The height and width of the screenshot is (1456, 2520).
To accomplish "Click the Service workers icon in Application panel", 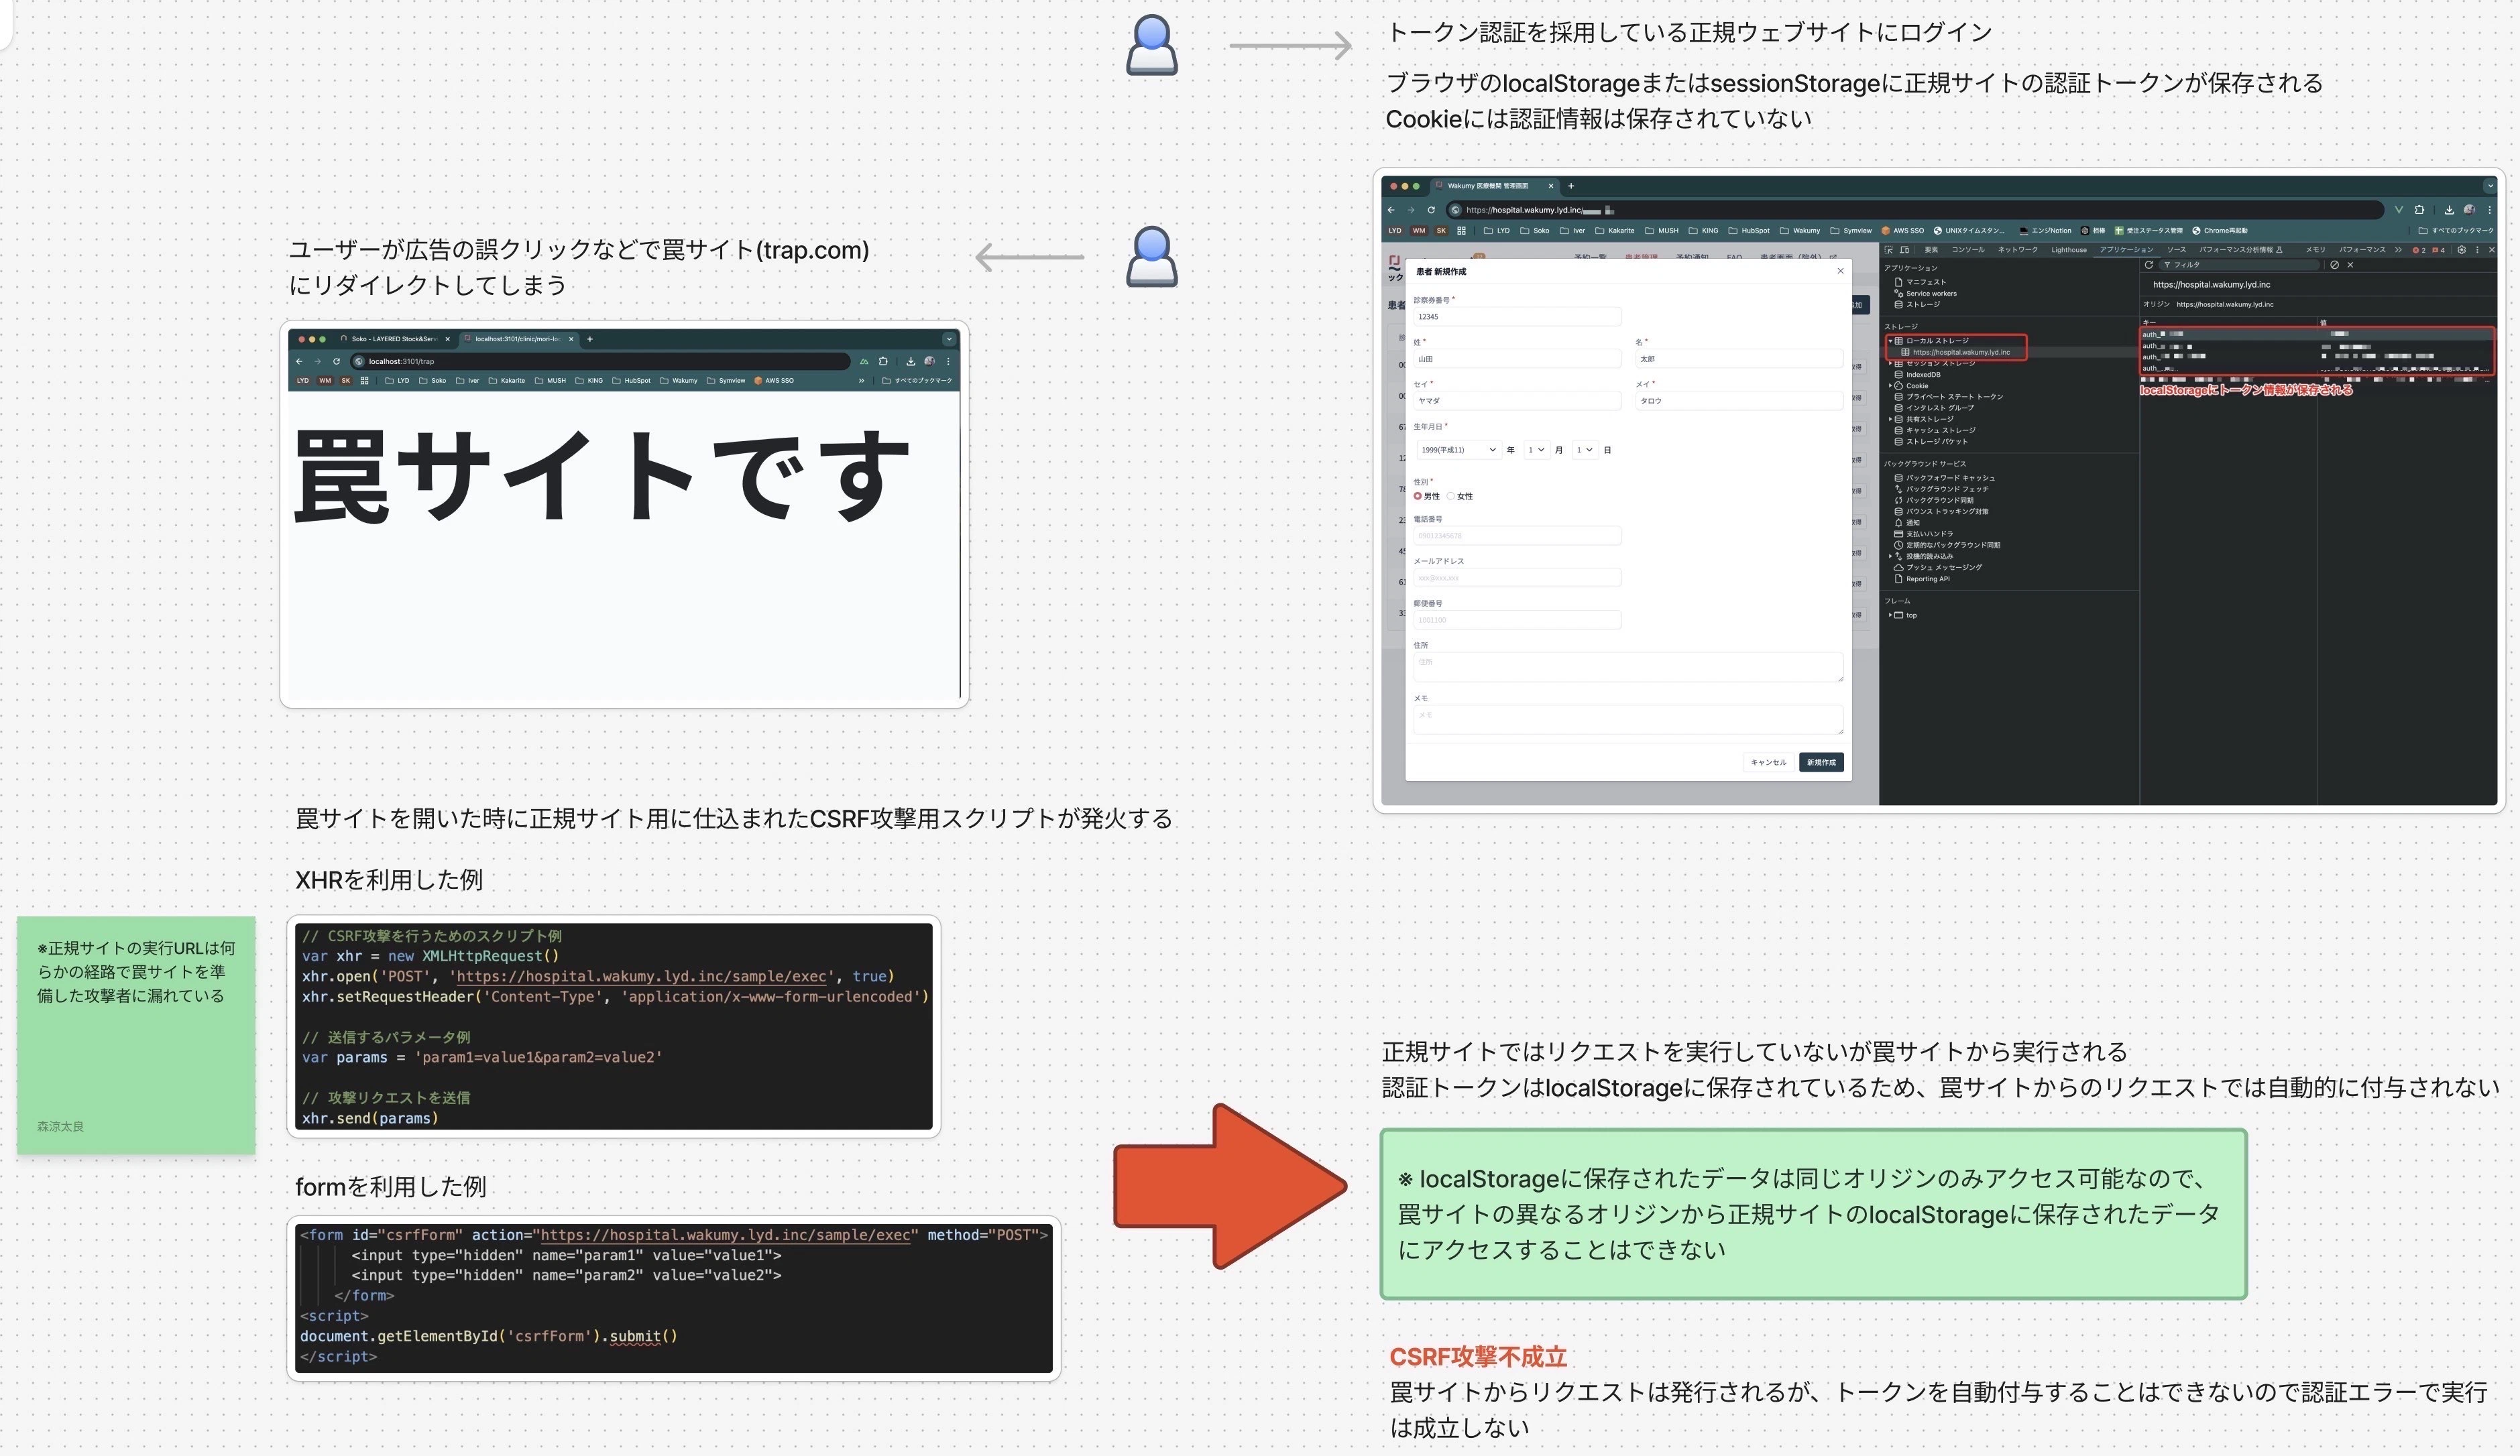I will click(1899, 294).
